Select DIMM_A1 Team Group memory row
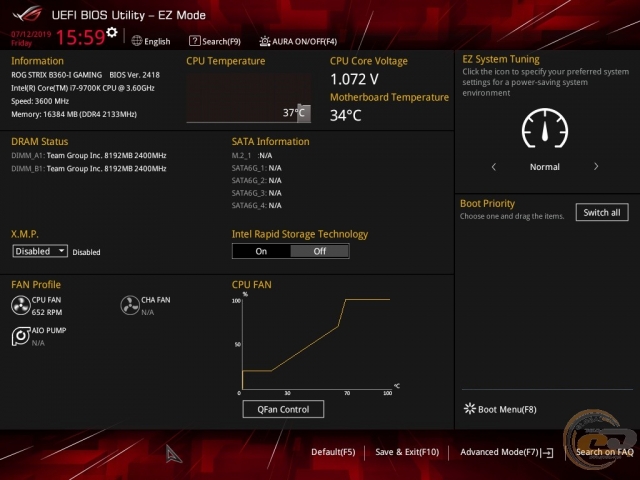 click(89, 156)
